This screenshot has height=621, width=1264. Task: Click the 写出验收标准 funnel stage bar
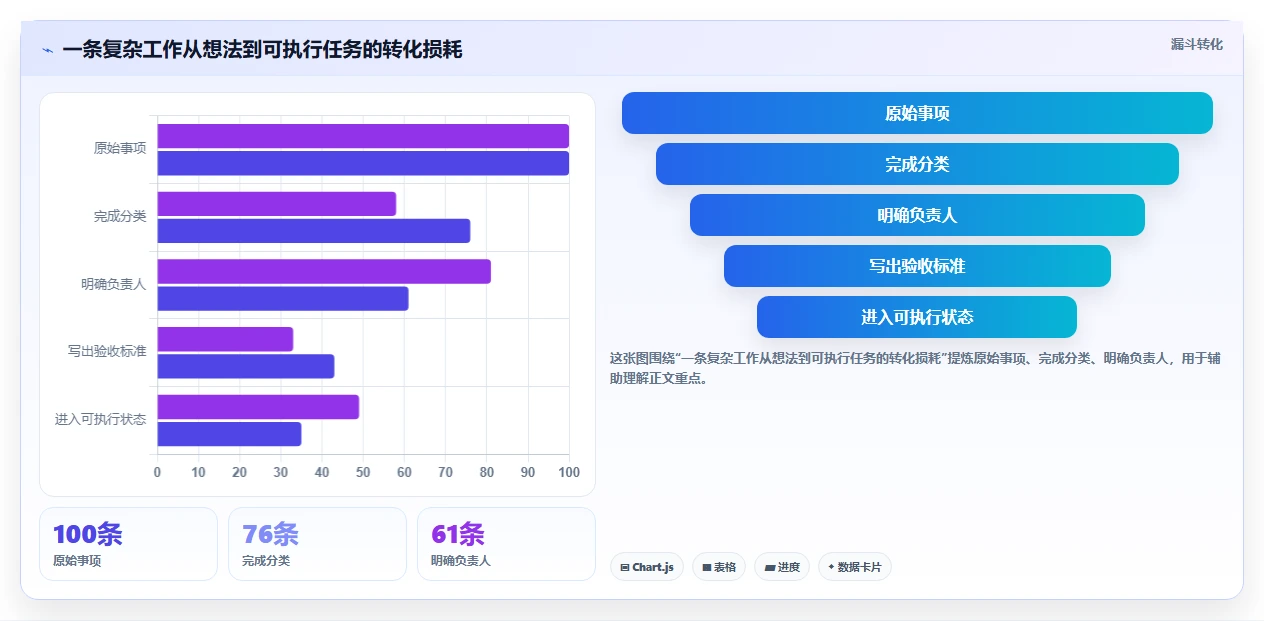click(917, 266)
